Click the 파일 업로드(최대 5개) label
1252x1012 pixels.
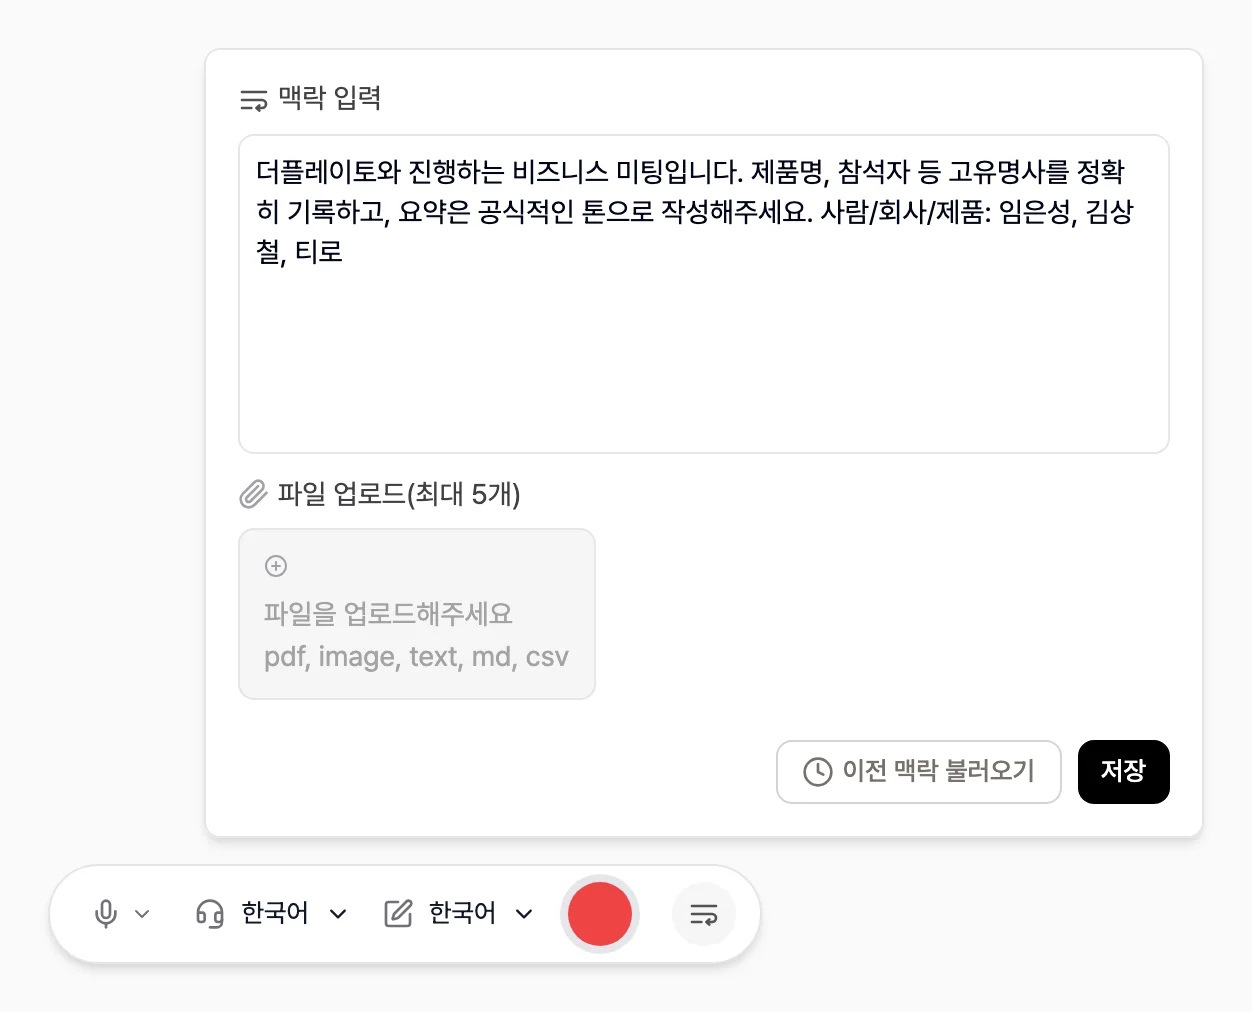click(x=399, y=494)
